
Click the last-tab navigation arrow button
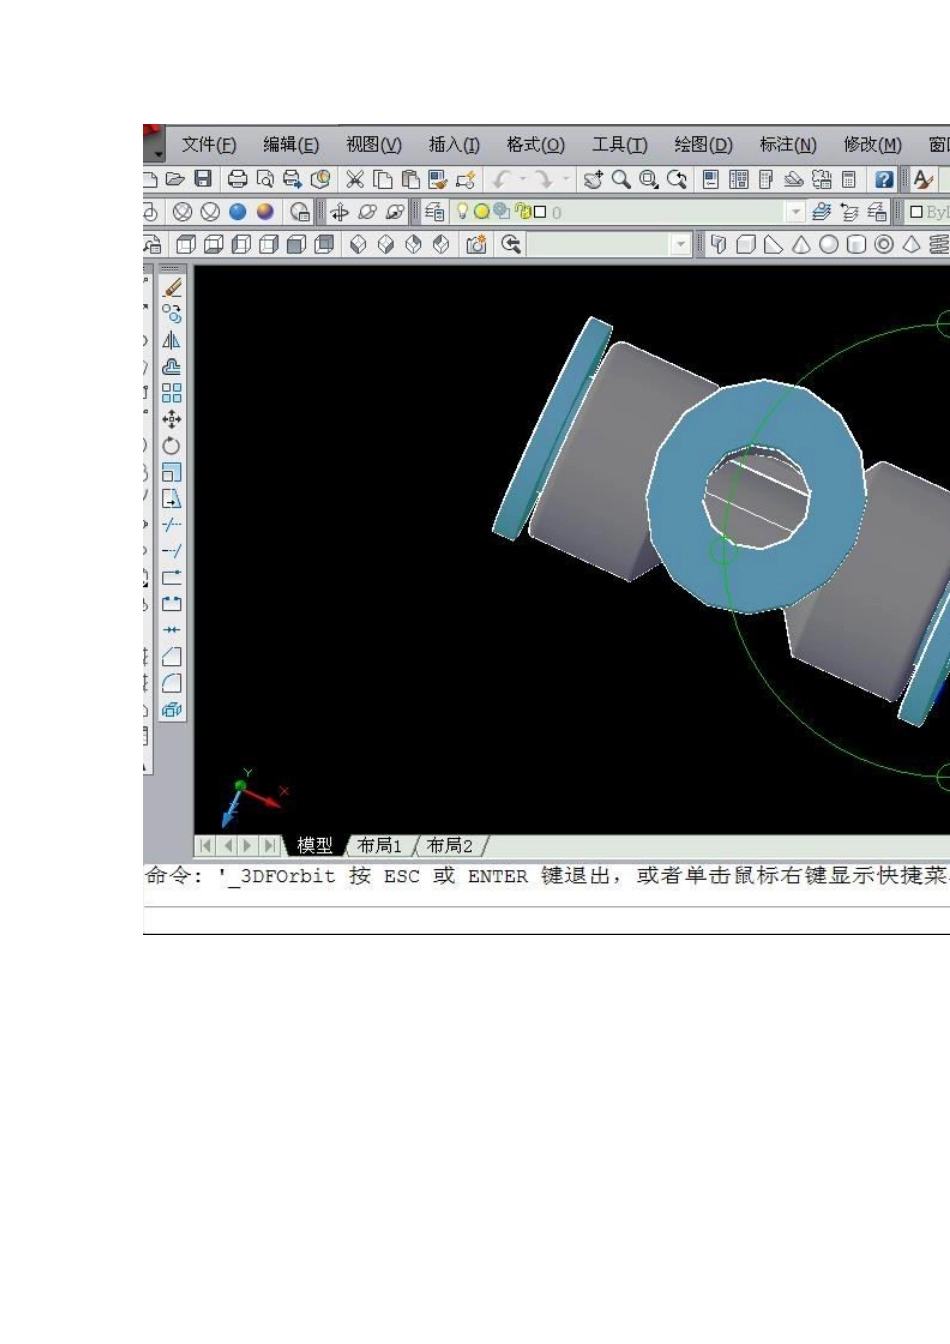click(270, 846)
